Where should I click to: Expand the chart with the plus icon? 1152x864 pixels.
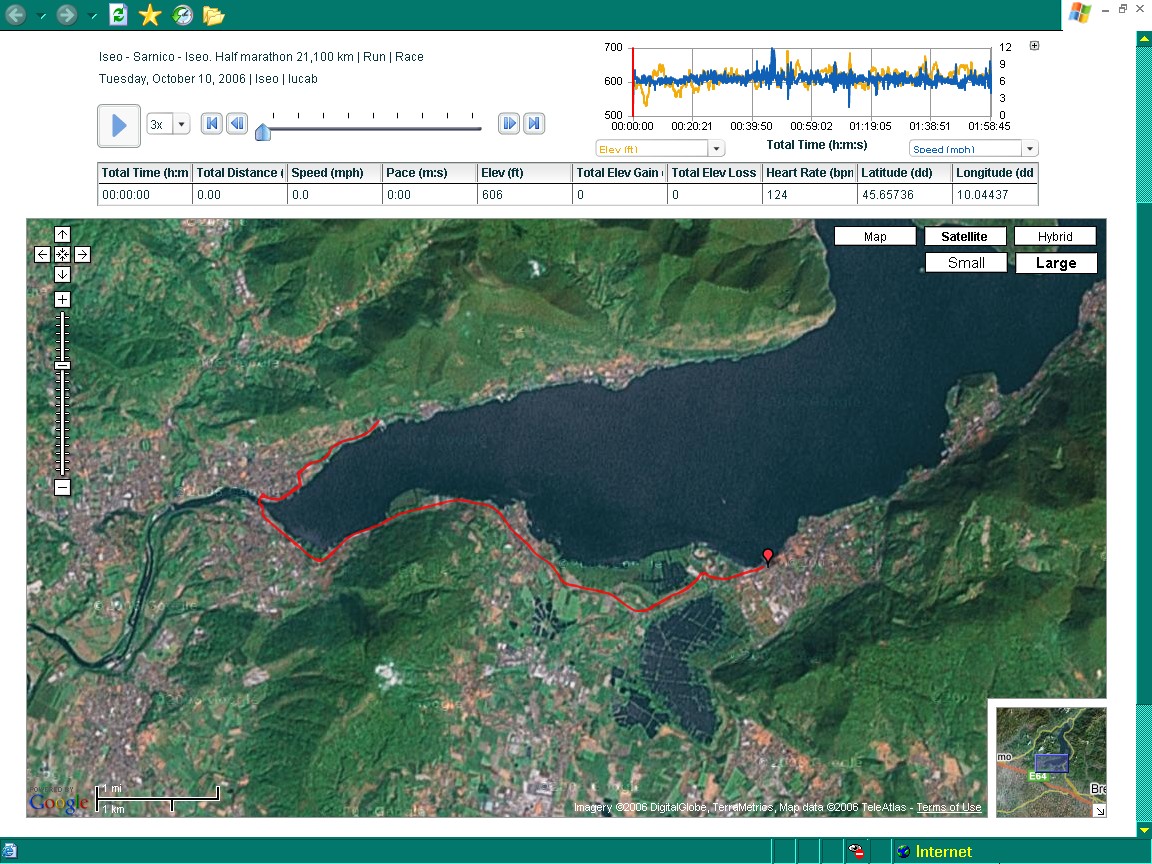pyautogui.click(x=1034, y=45)
